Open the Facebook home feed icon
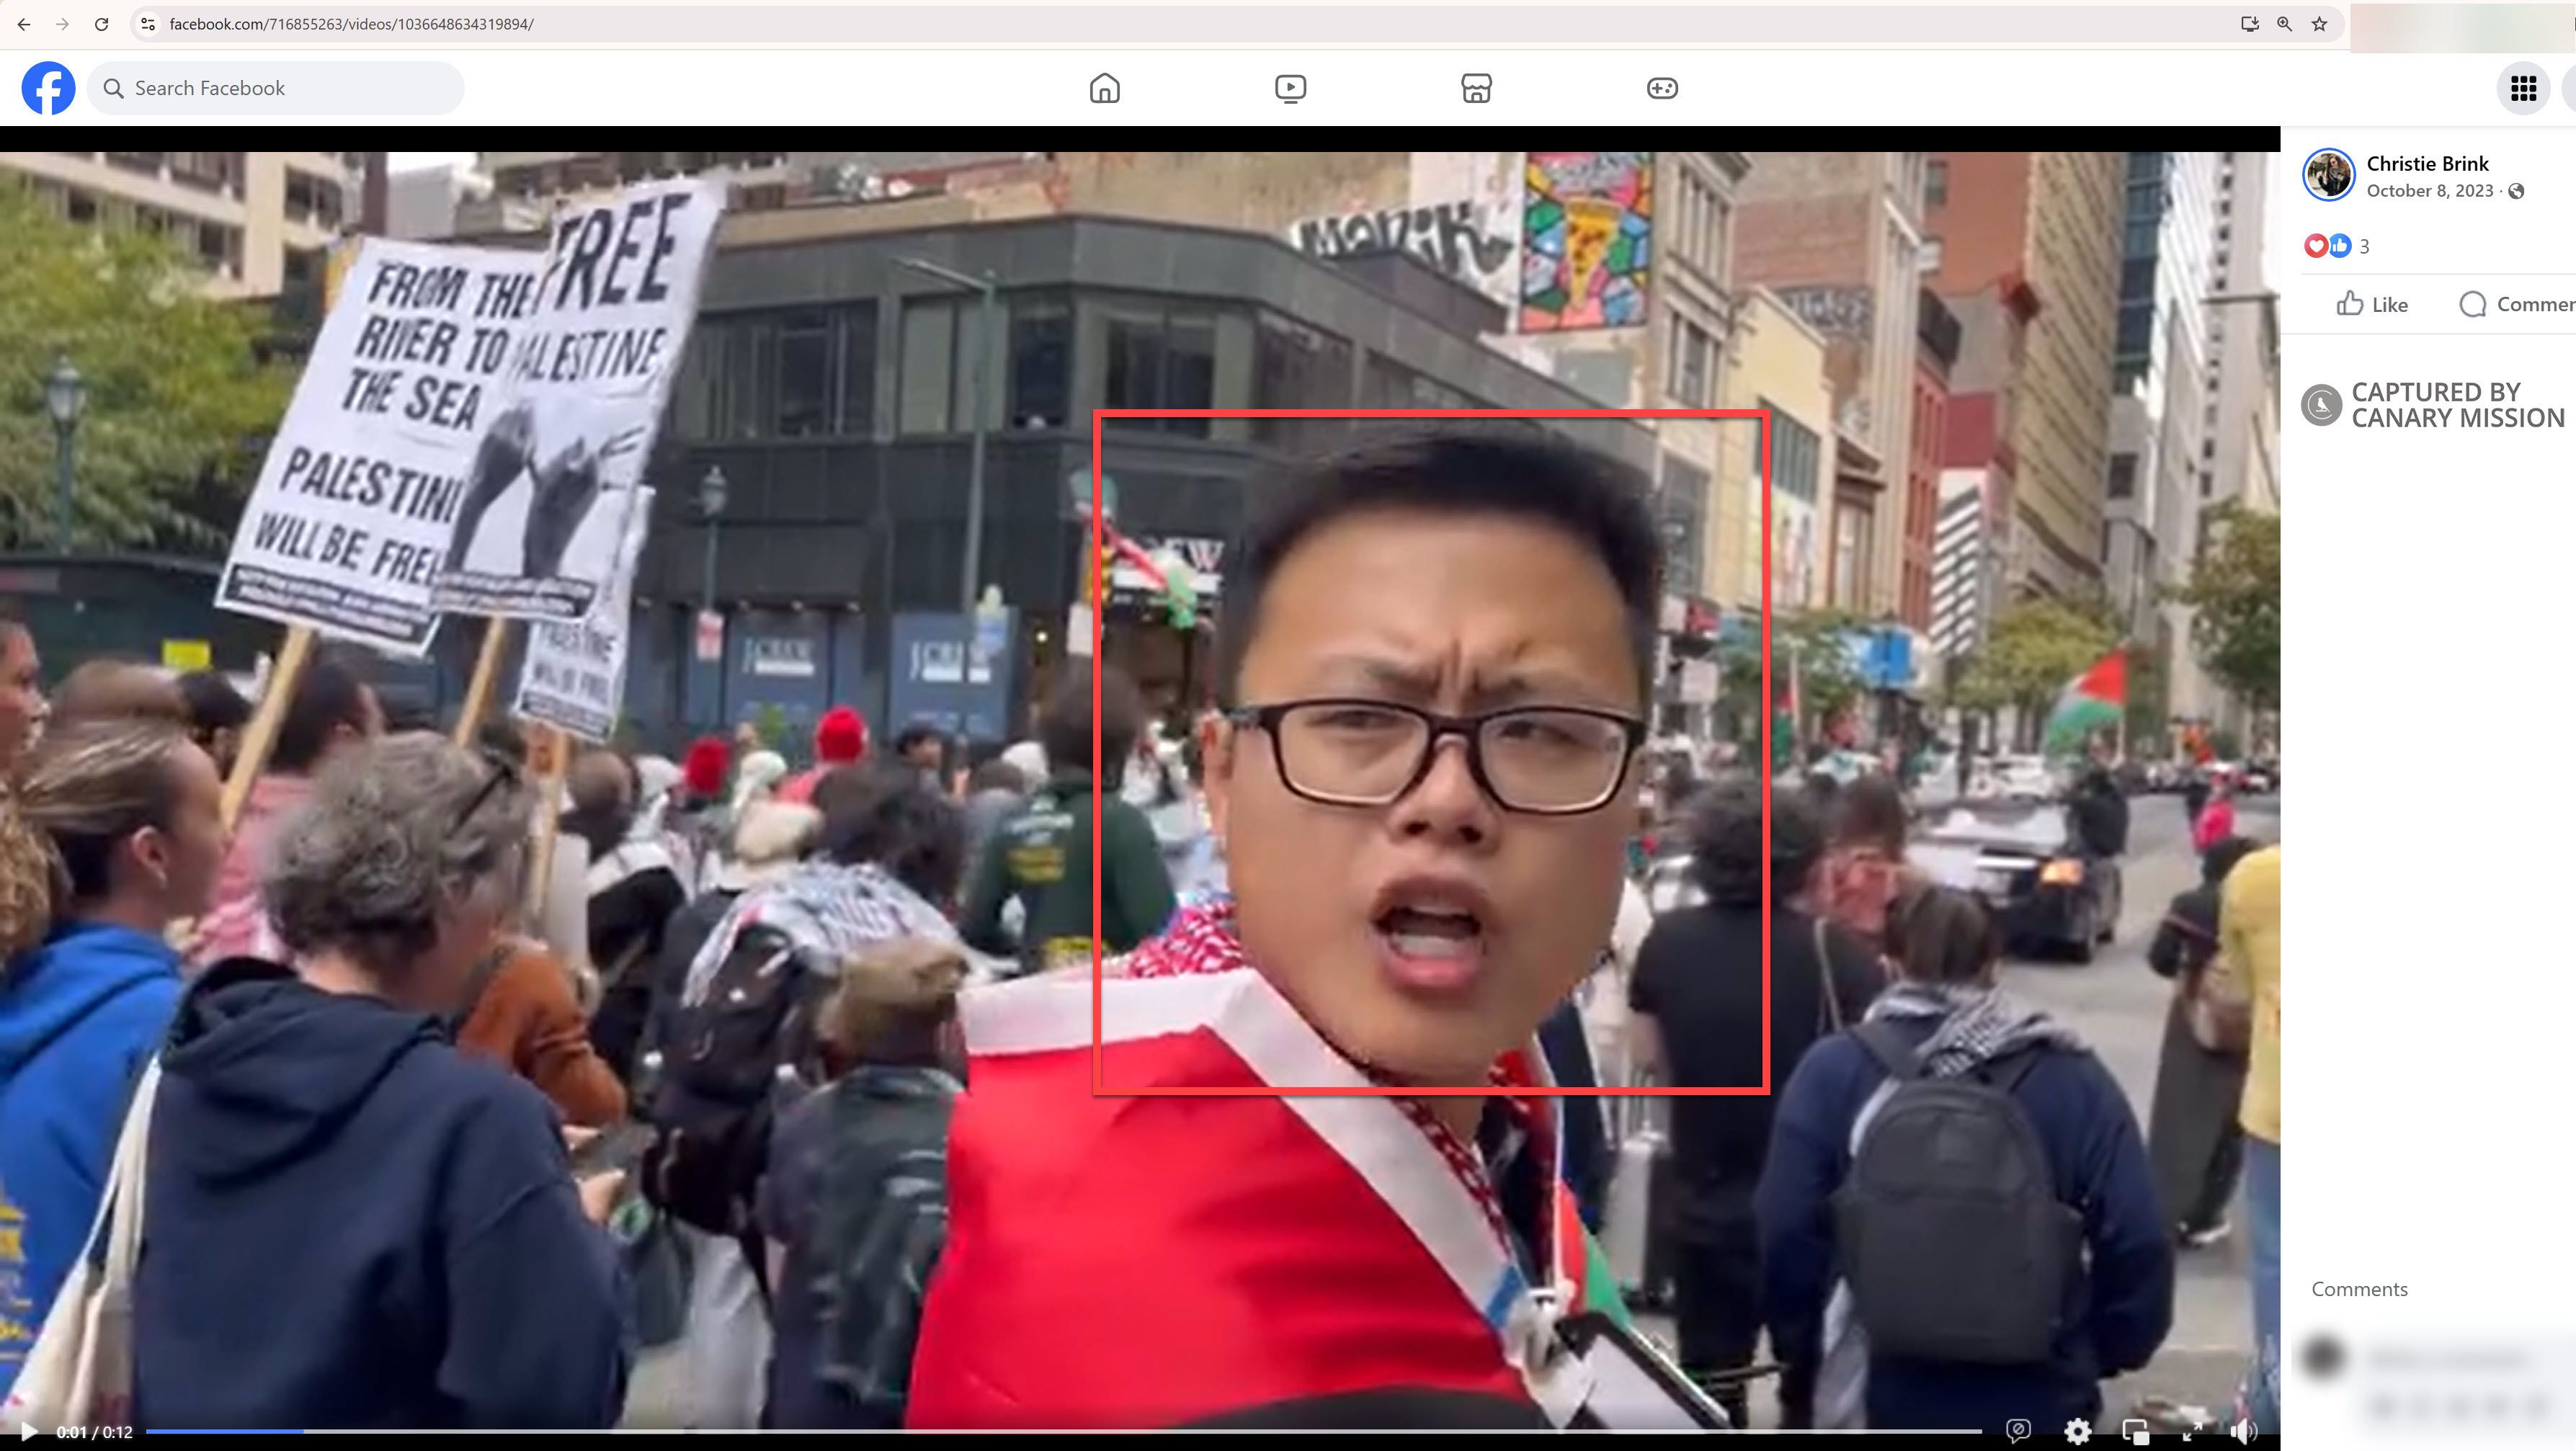 pyautogui.click(x=1104, y=88)
